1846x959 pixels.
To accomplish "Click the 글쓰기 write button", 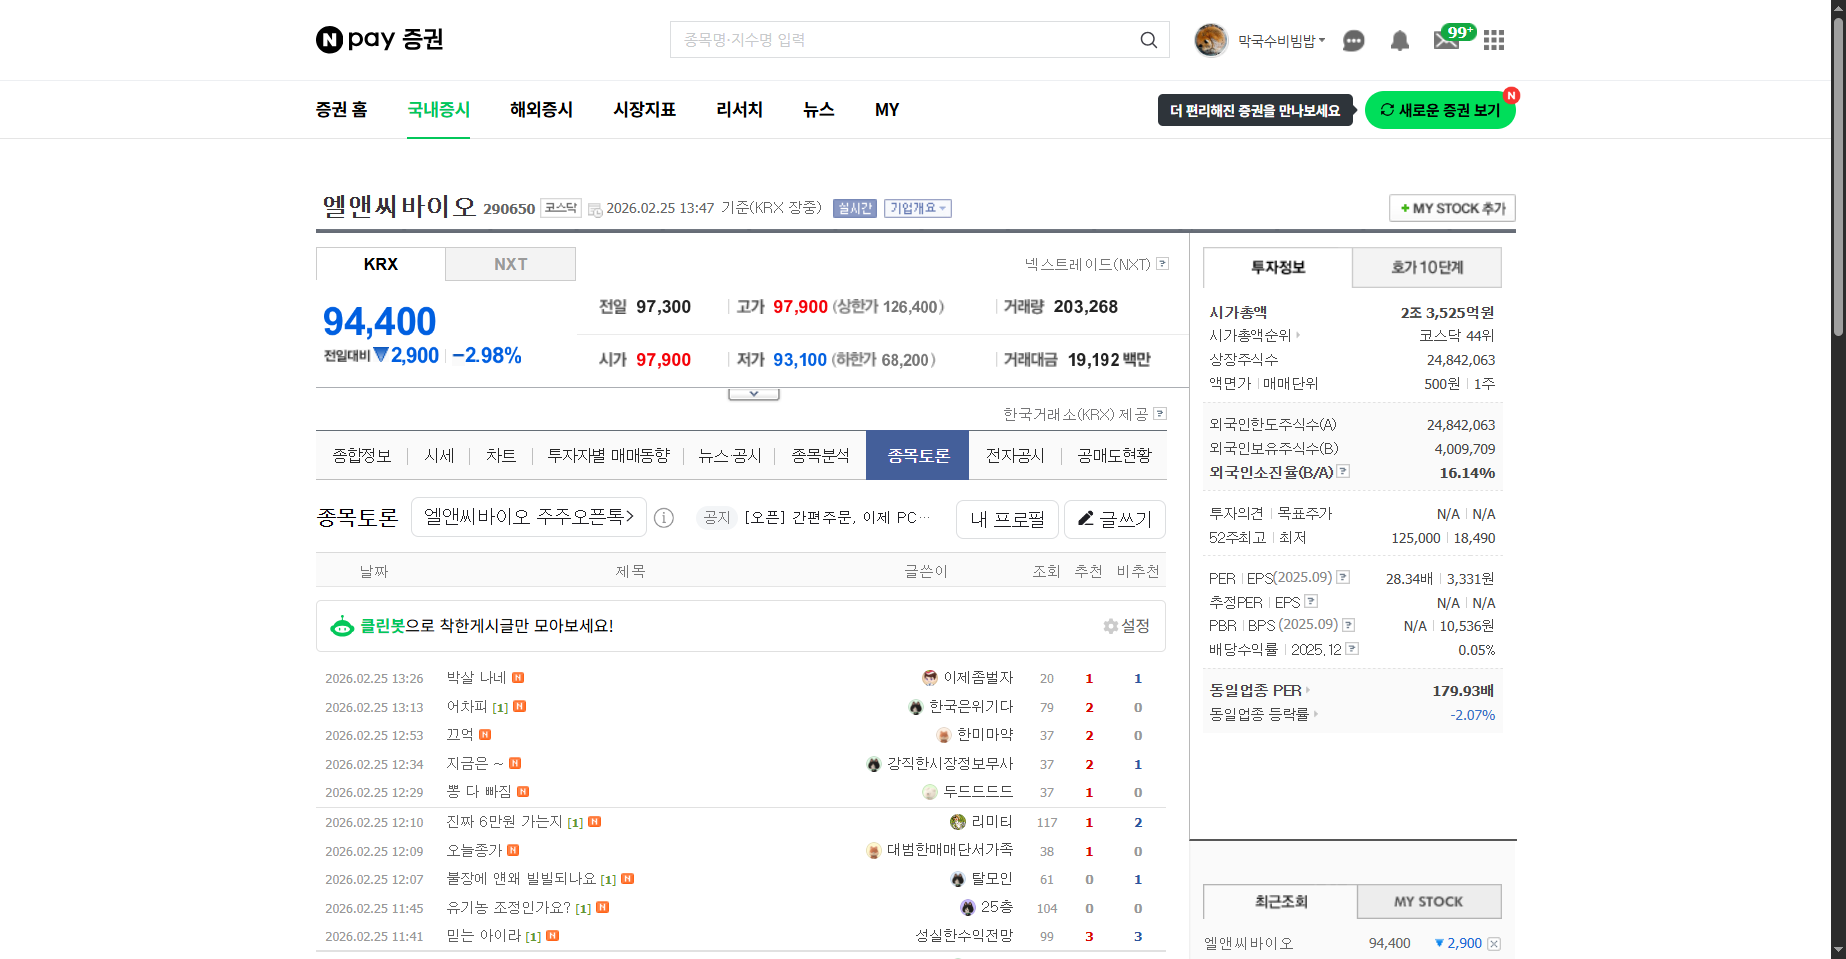I will coord(1114,519).
